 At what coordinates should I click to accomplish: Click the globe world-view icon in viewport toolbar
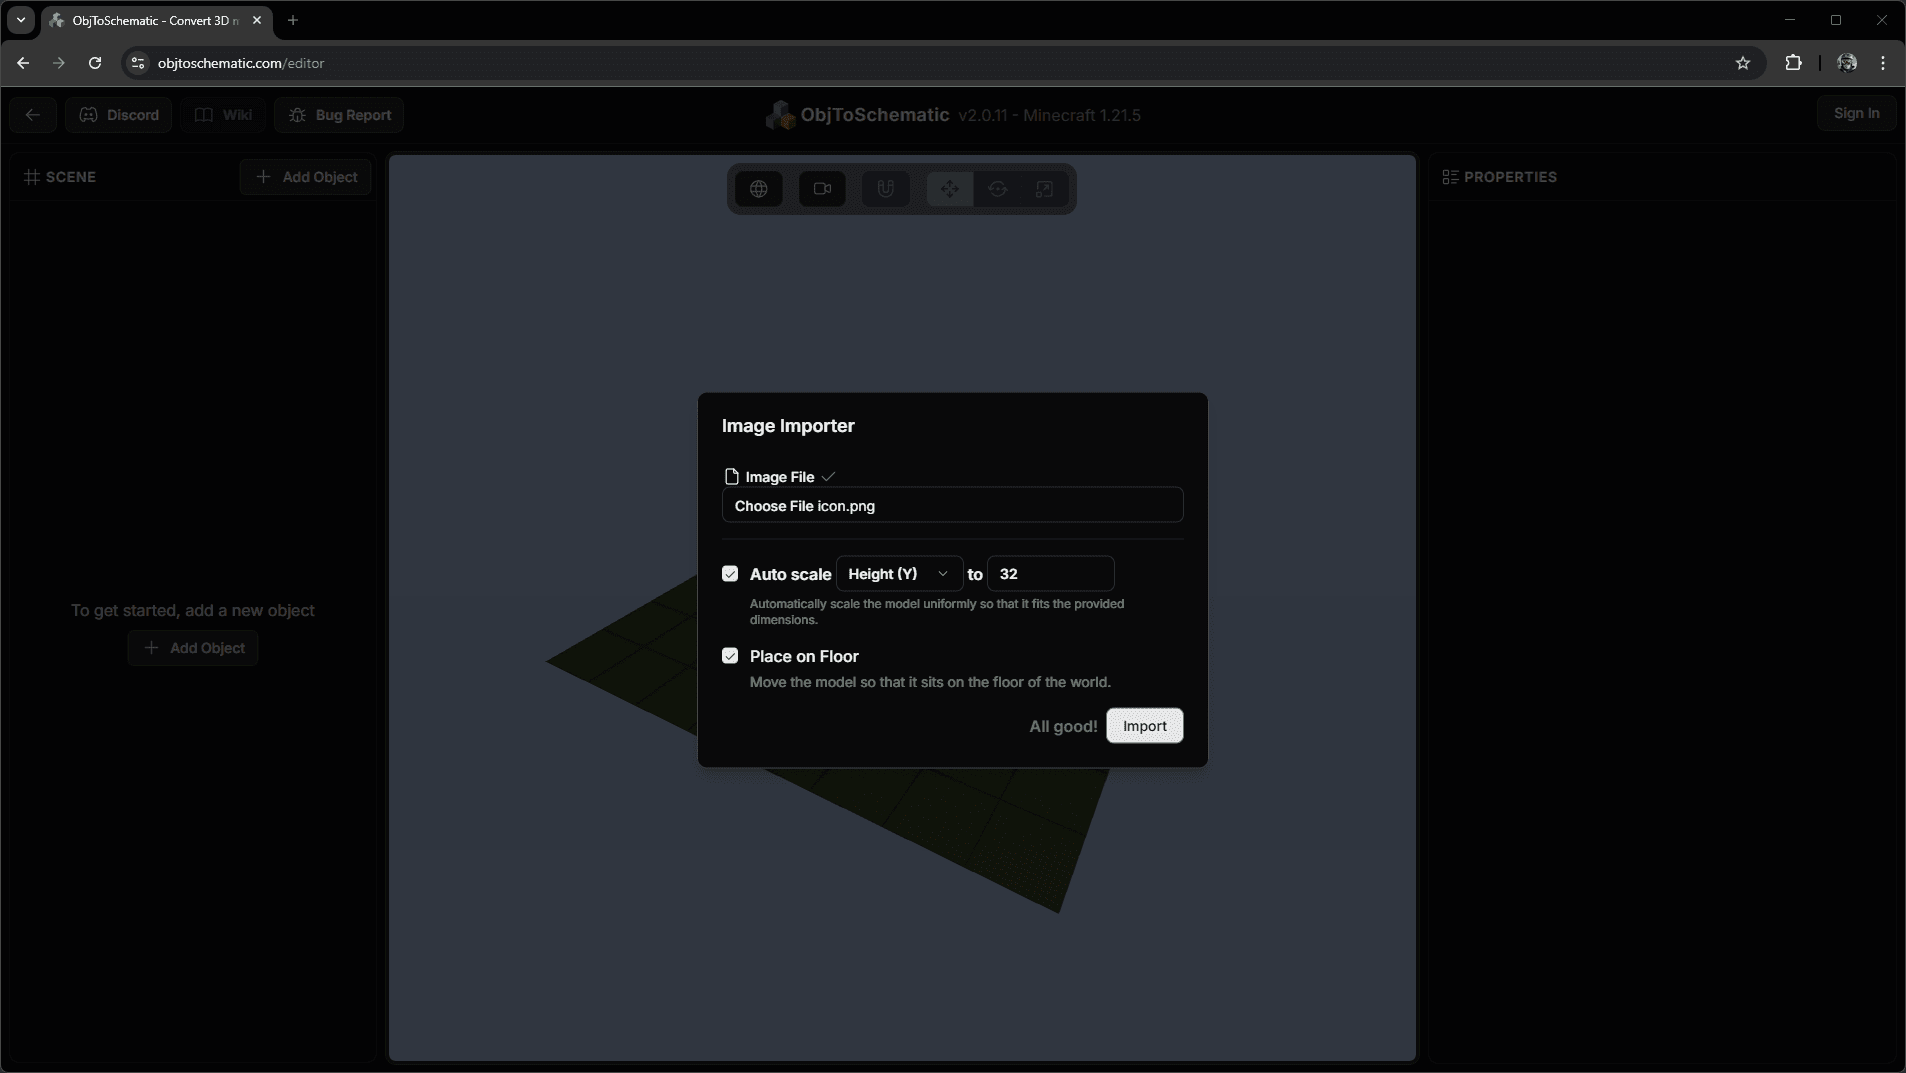(x=759, y=189)
